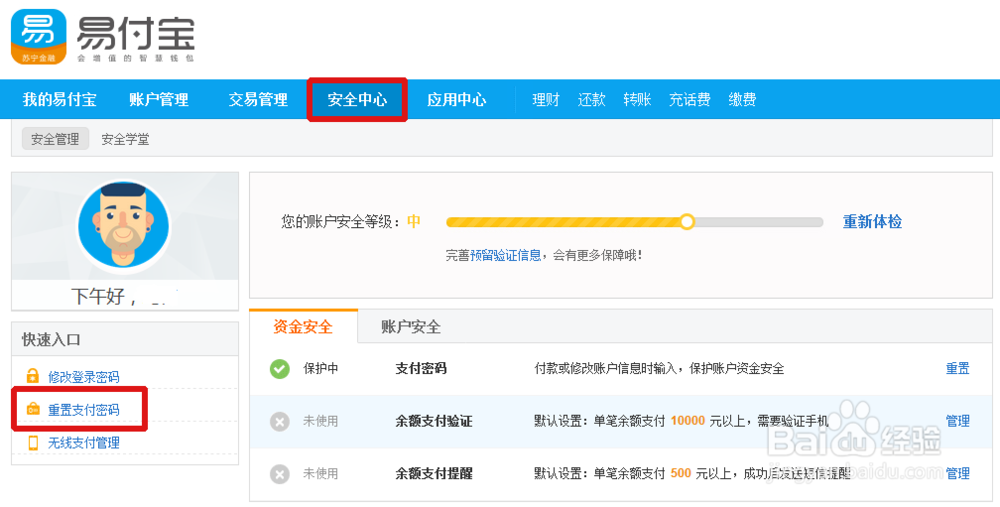
Task: Select the 安全中心 navigation tab
Action: tap(357, 99)
